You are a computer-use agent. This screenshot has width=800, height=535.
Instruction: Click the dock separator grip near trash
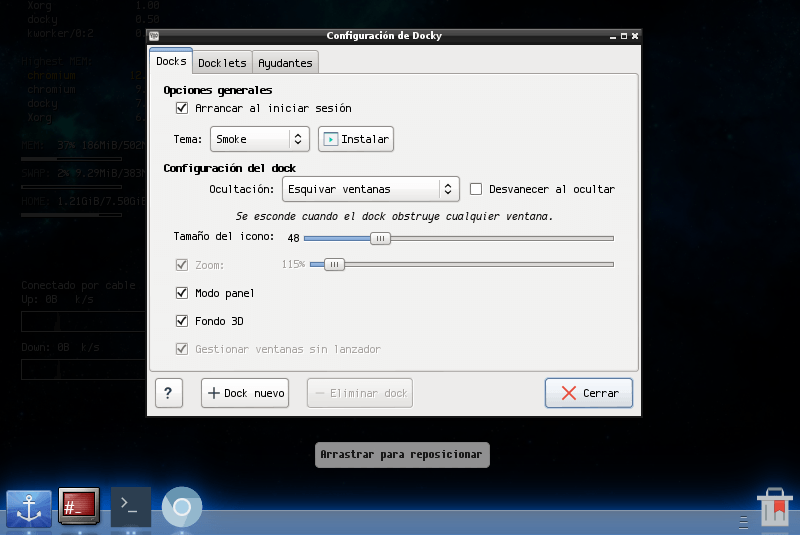(743, 522)
